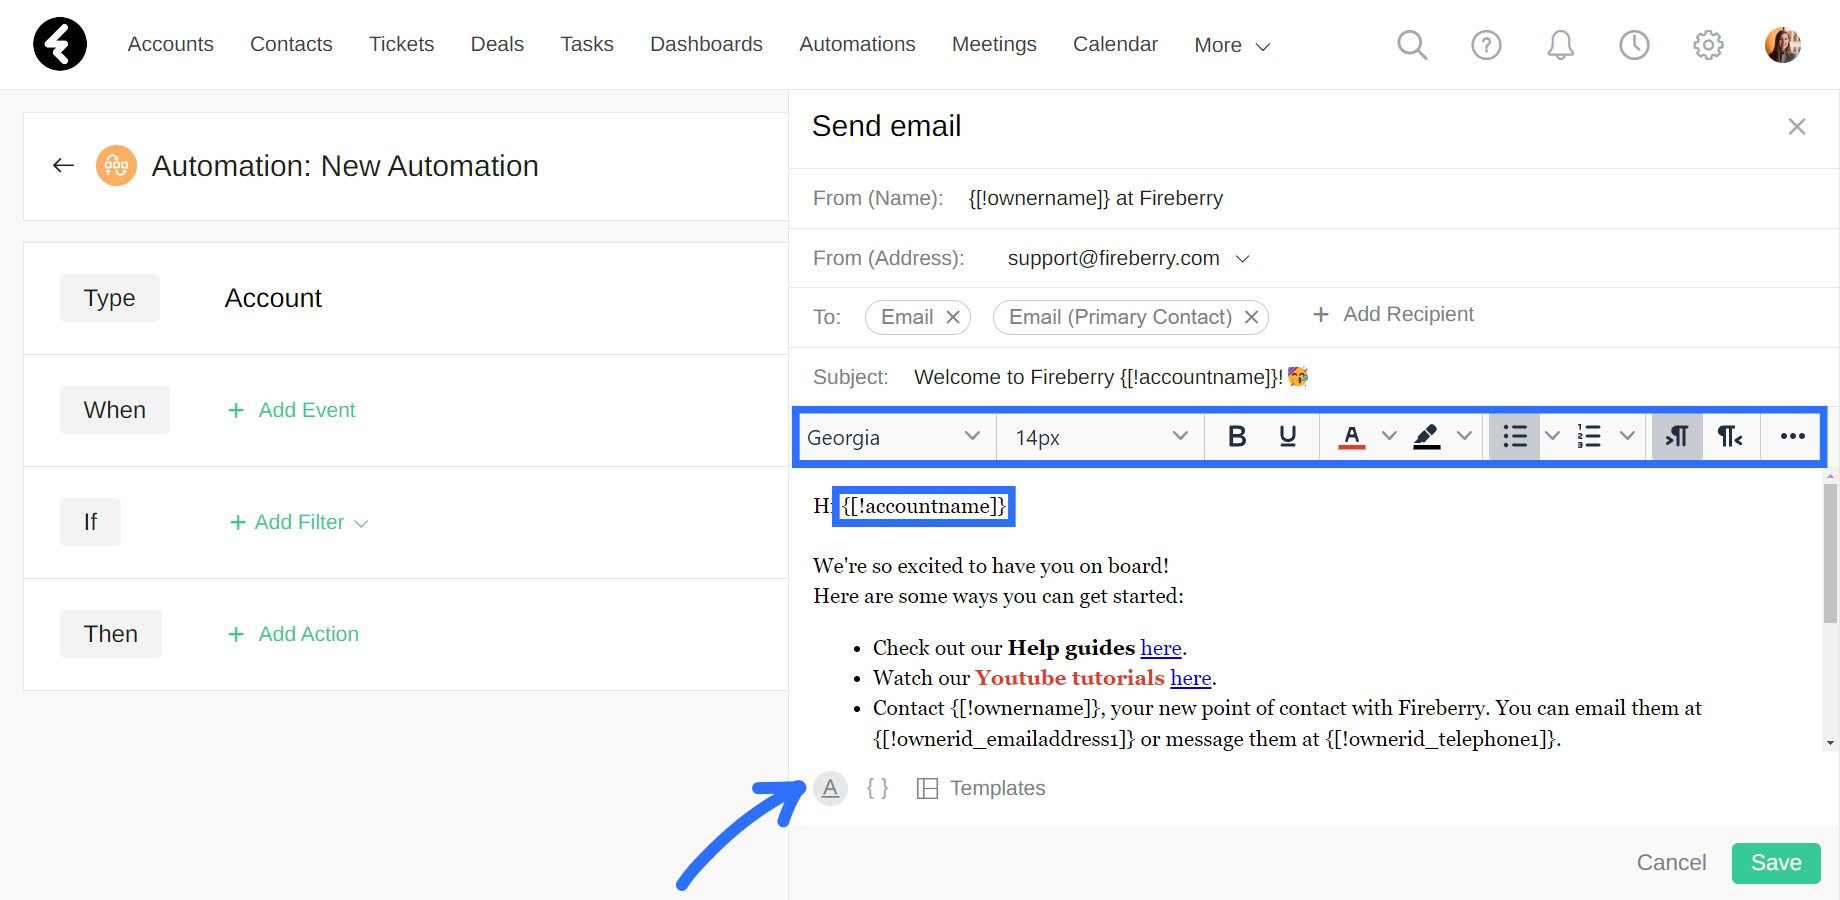Open the recent history clock icon
This screenshot has height=900, width=1840.
tap(1634, 45)
